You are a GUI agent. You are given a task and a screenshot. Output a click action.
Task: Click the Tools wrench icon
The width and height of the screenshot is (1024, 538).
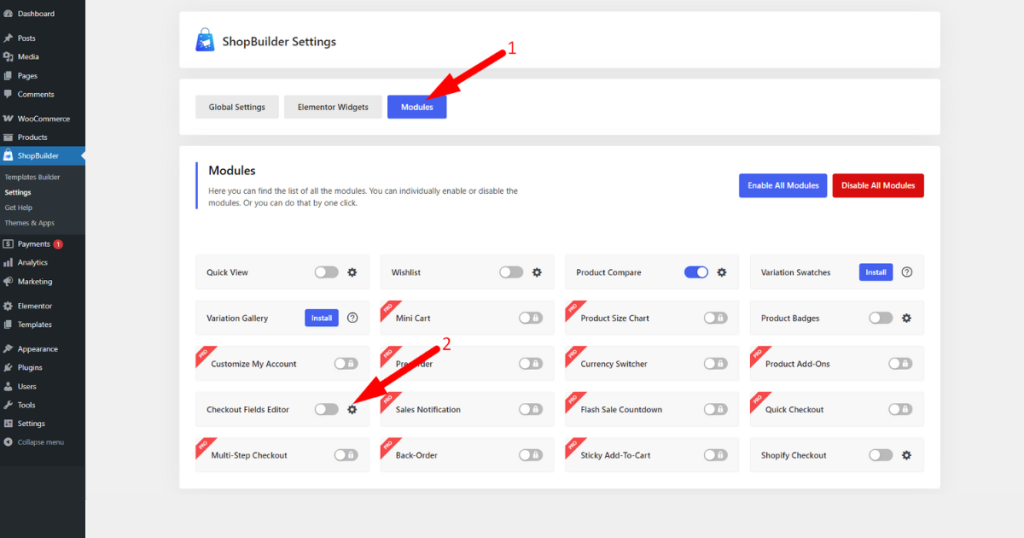8,405
